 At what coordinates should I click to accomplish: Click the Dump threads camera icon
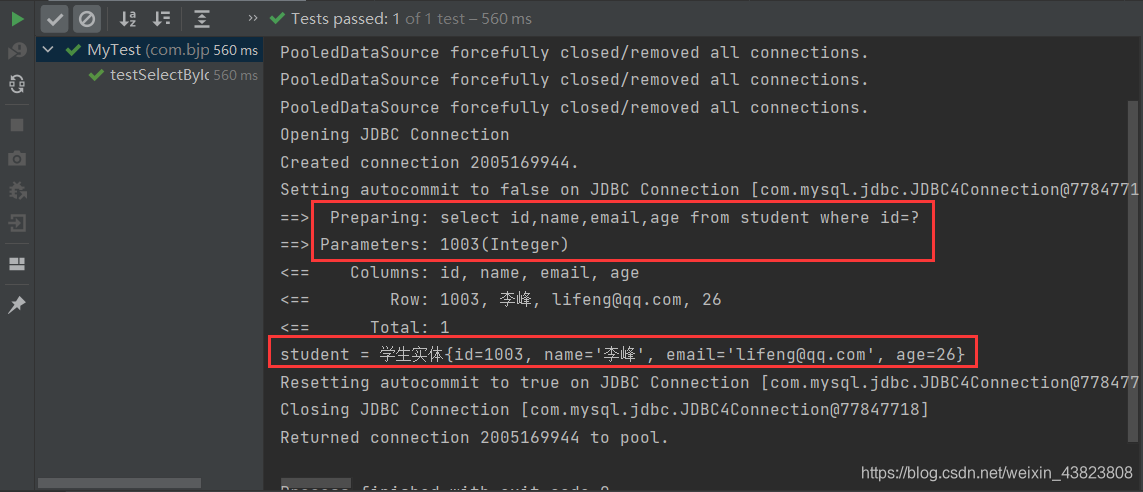pos(17,158)
